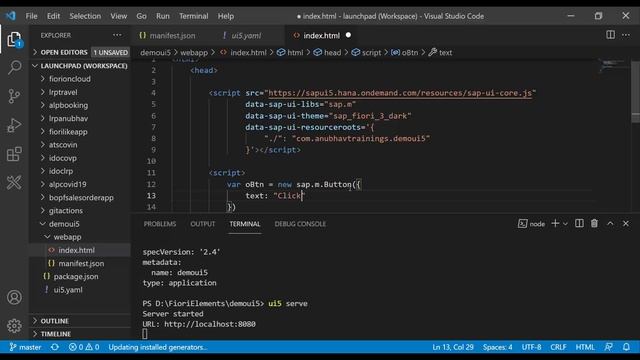Open the Extensions view icon
640x360 pixels.
point(14,154)
